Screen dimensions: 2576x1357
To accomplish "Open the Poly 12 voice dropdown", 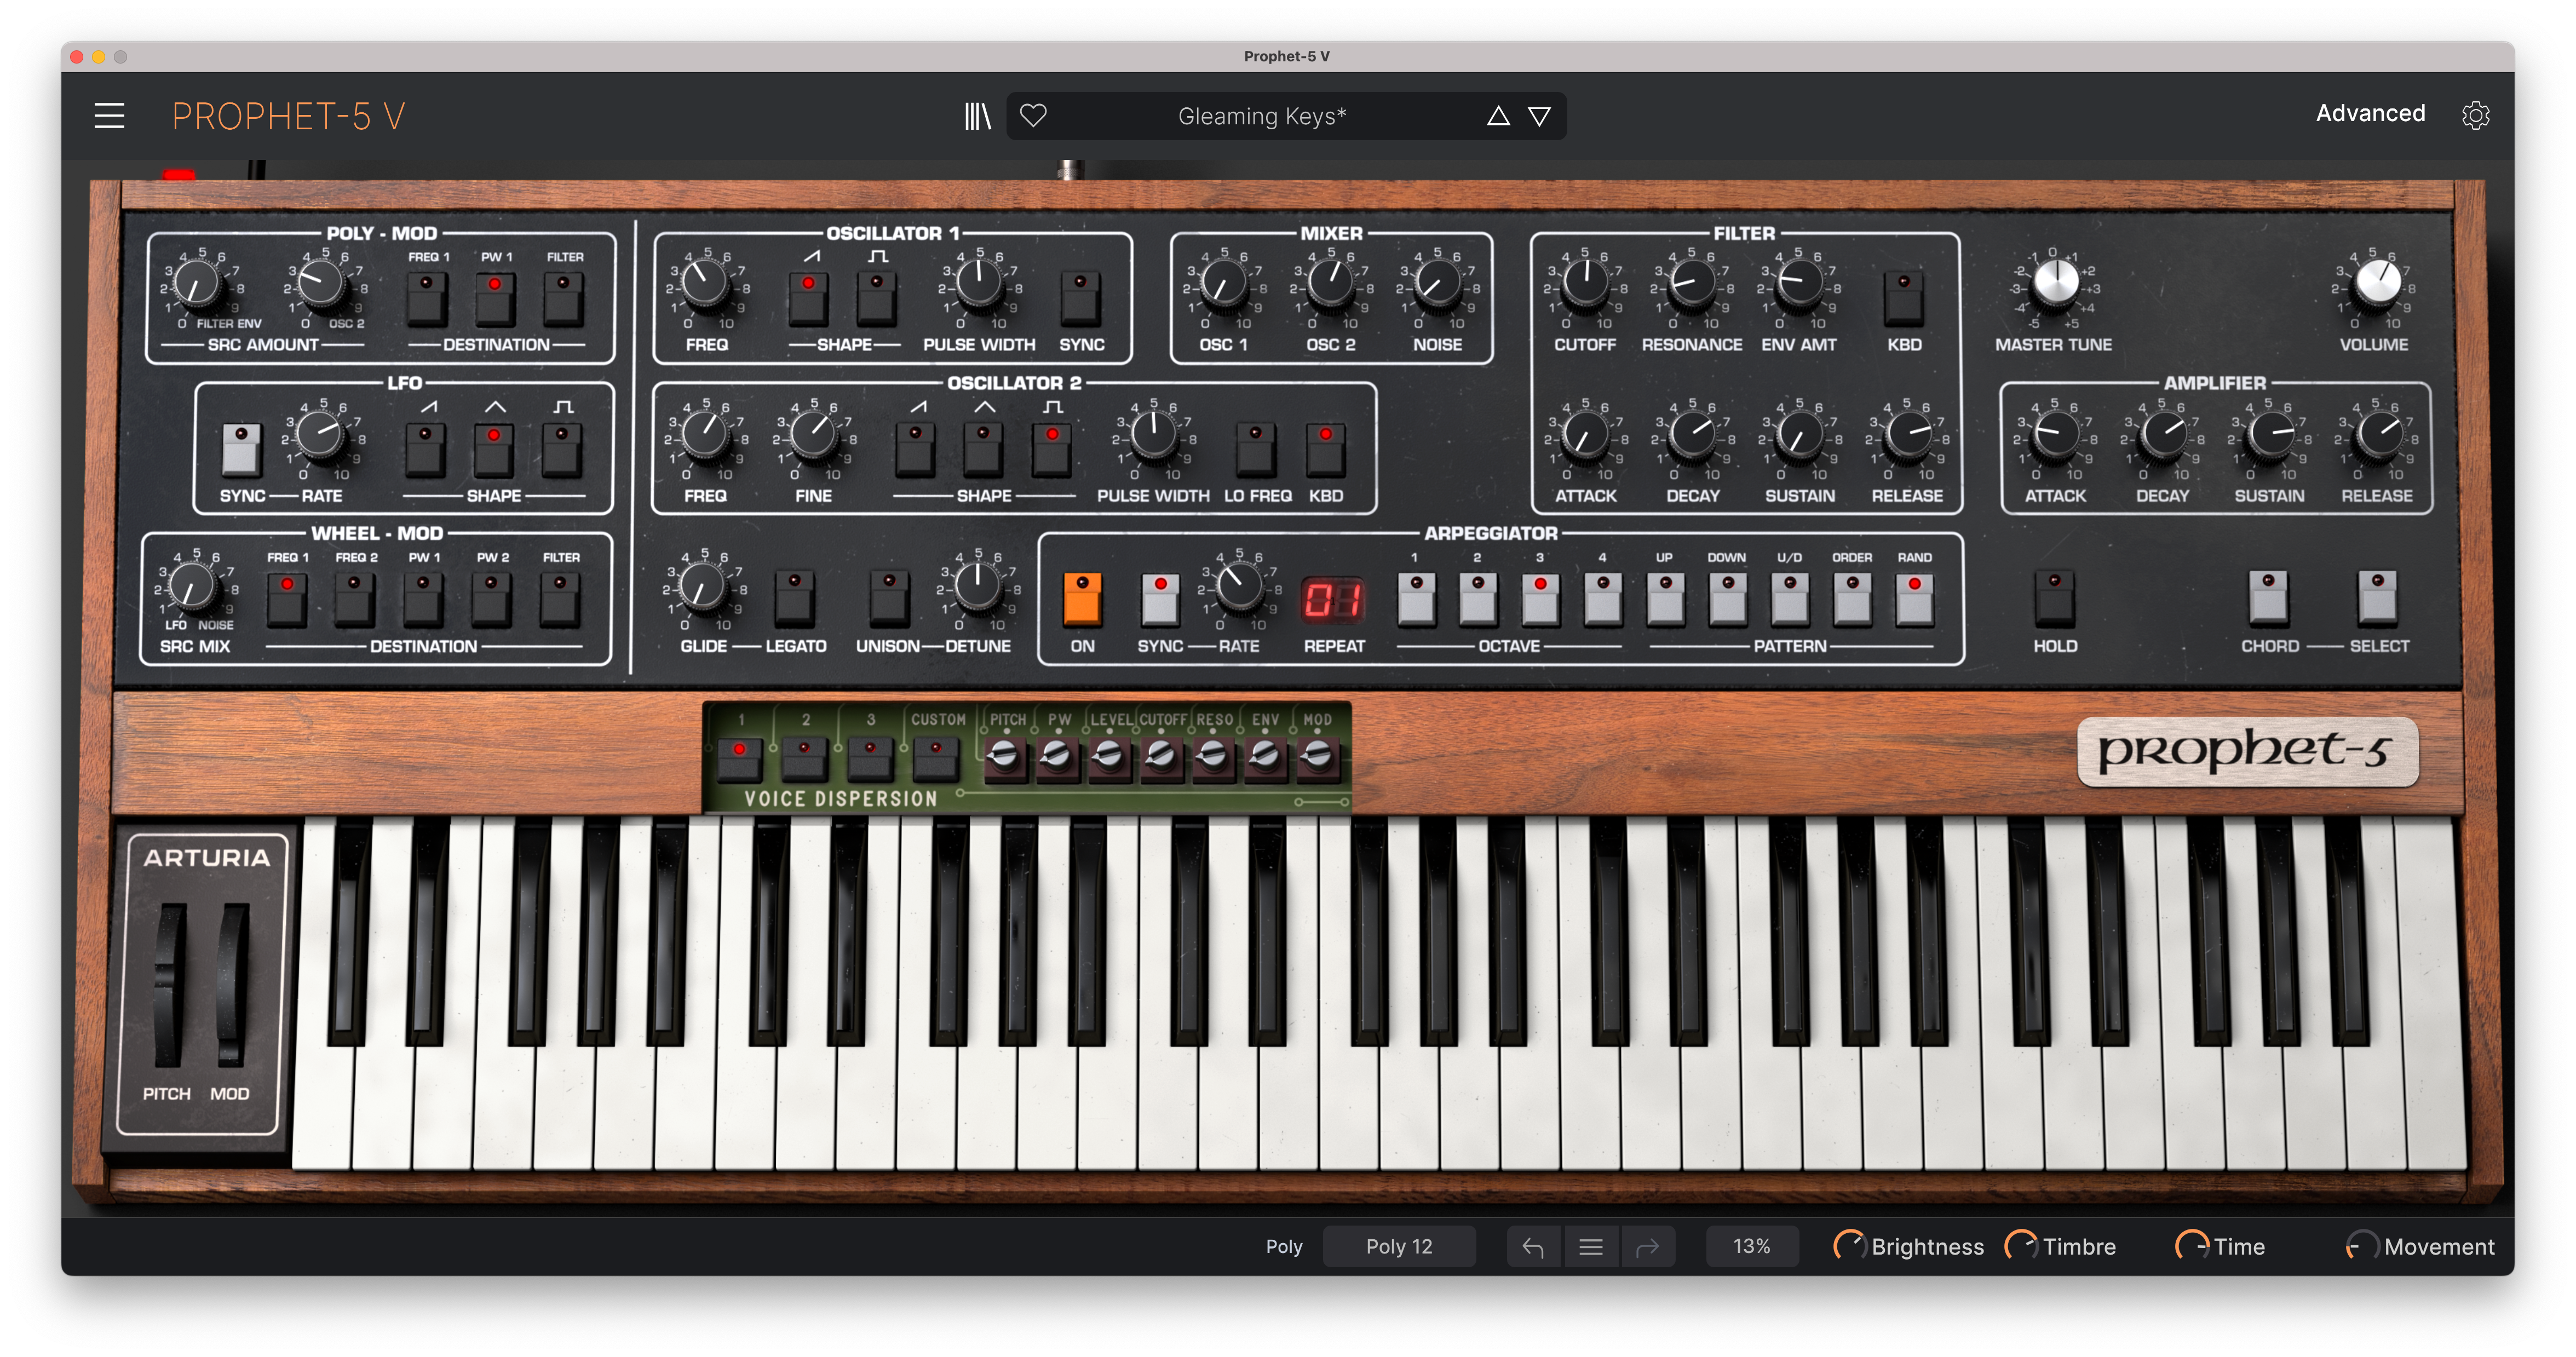I will click(x=1399, y=1246).
